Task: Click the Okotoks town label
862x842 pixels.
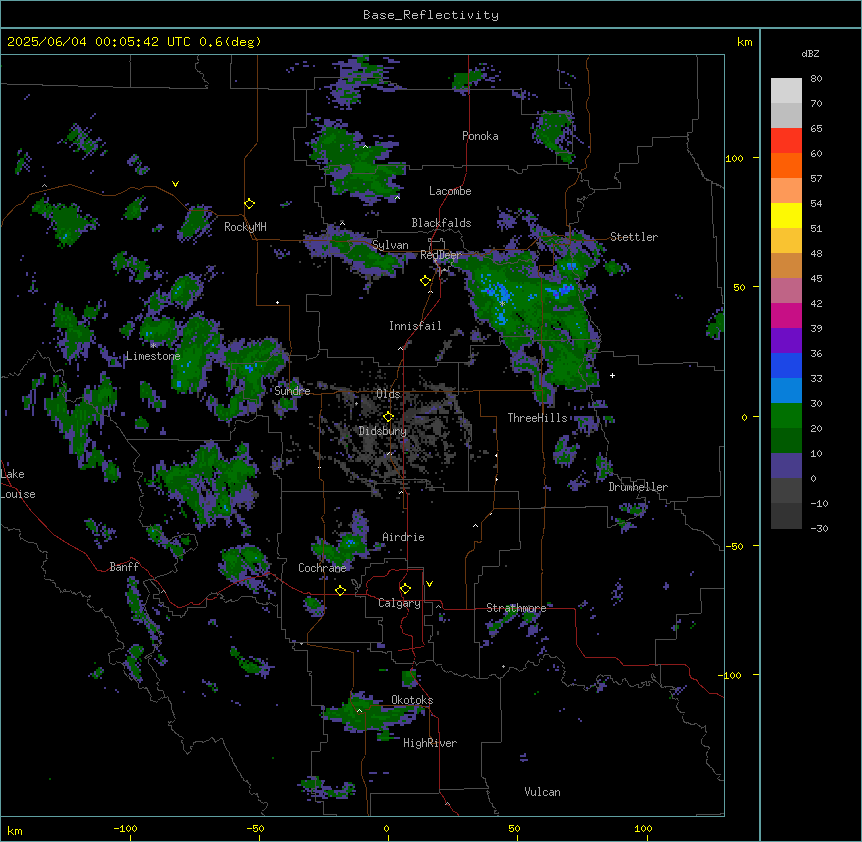Action: click(x=412, y=700)
